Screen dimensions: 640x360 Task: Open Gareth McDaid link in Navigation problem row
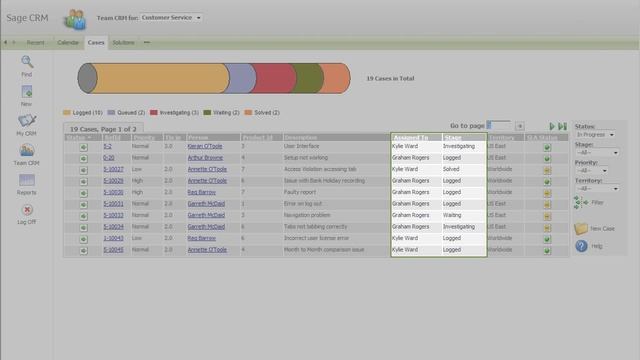(206, 215)
